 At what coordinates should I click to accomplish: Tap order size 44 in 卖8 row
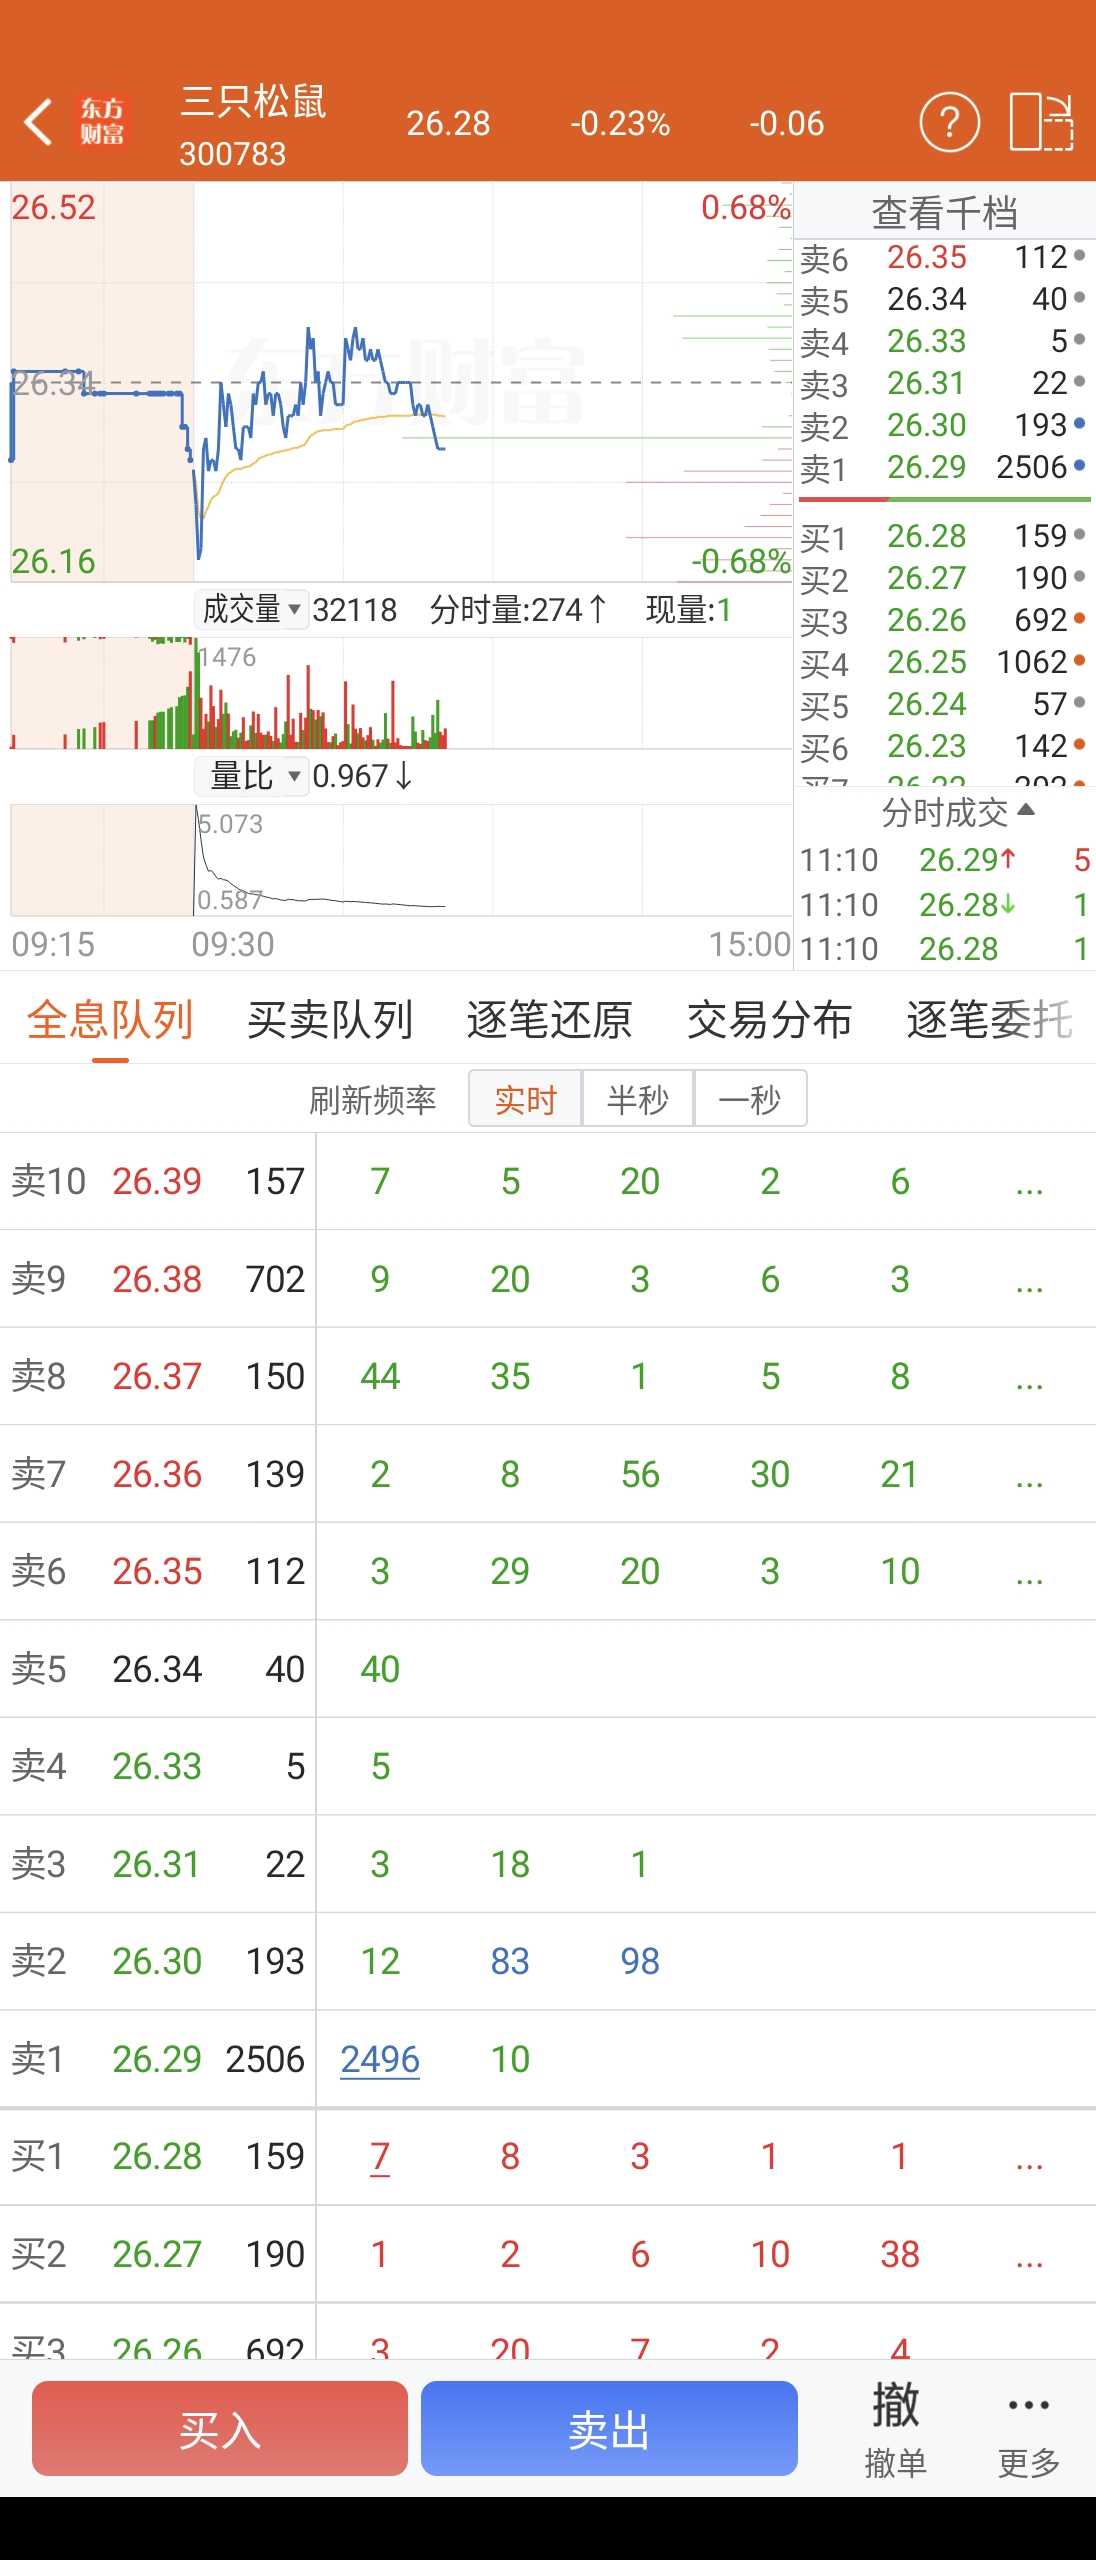coord(380,1376)
